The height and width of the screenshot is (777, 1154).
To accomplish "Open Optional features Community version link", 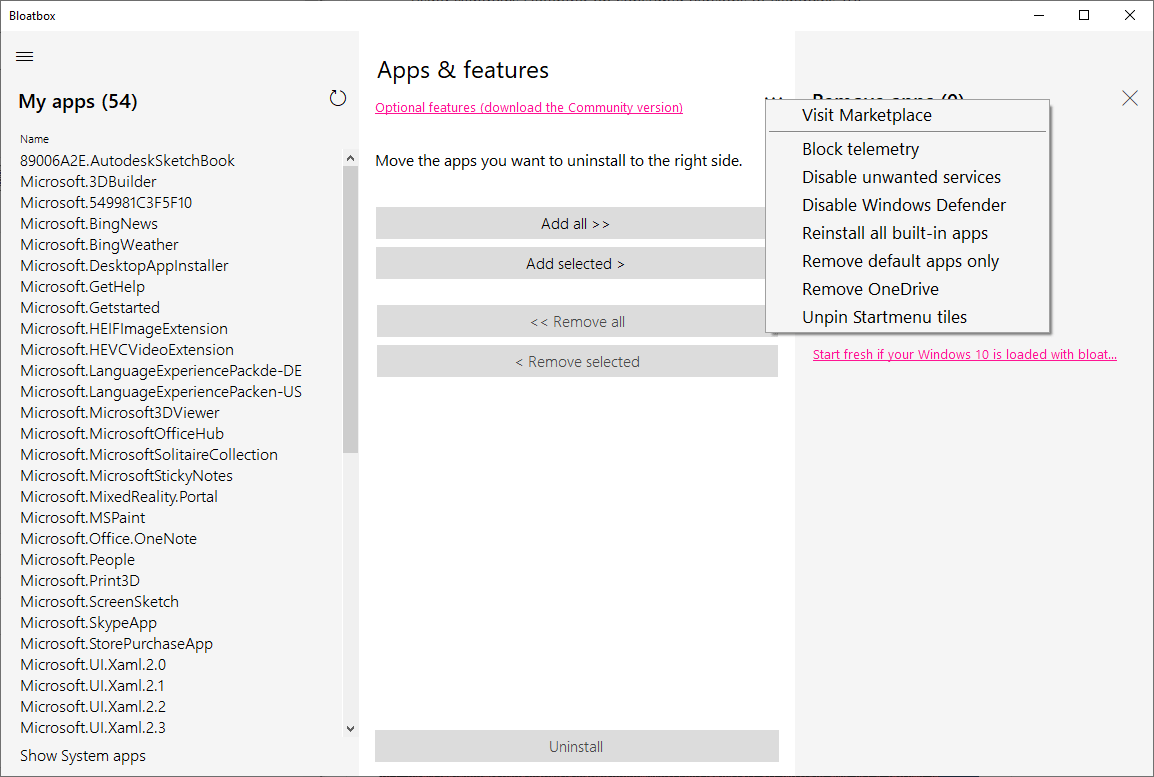I will click(528, 107).
